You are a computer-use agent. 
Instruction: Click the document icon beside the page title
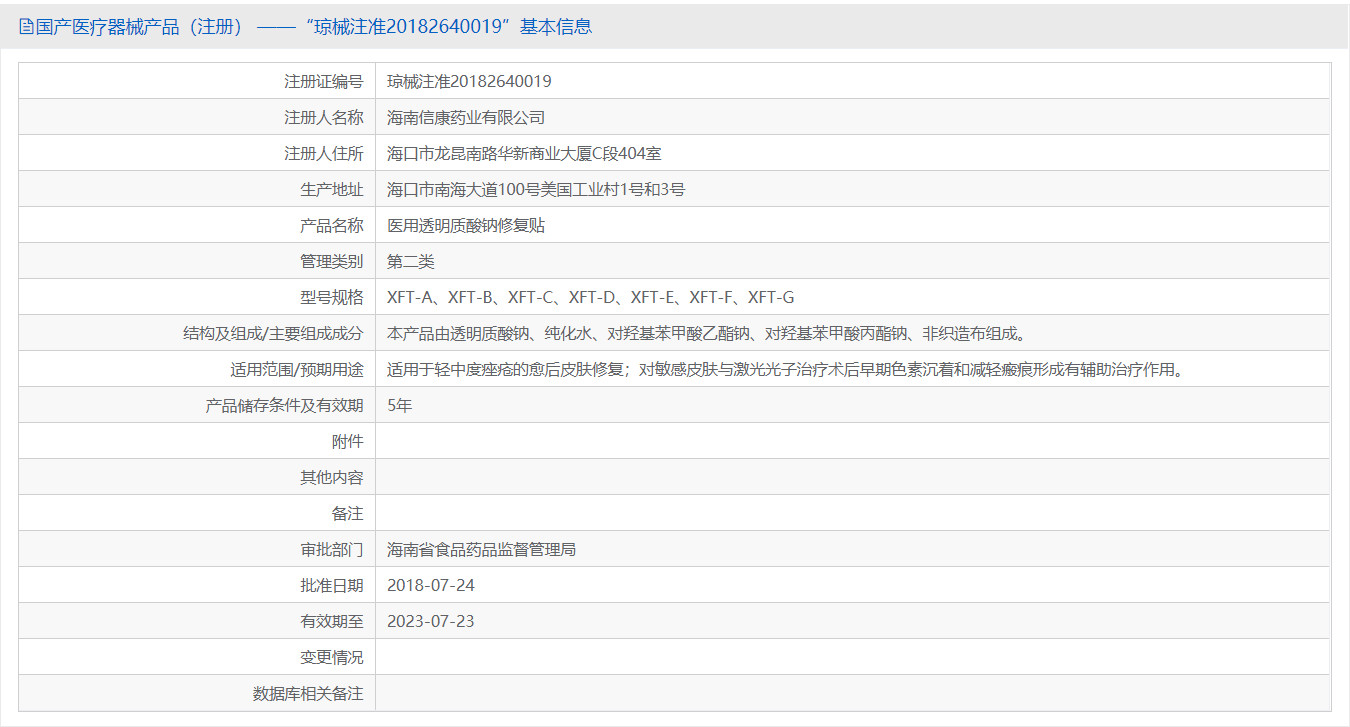[x=26, y=27]
